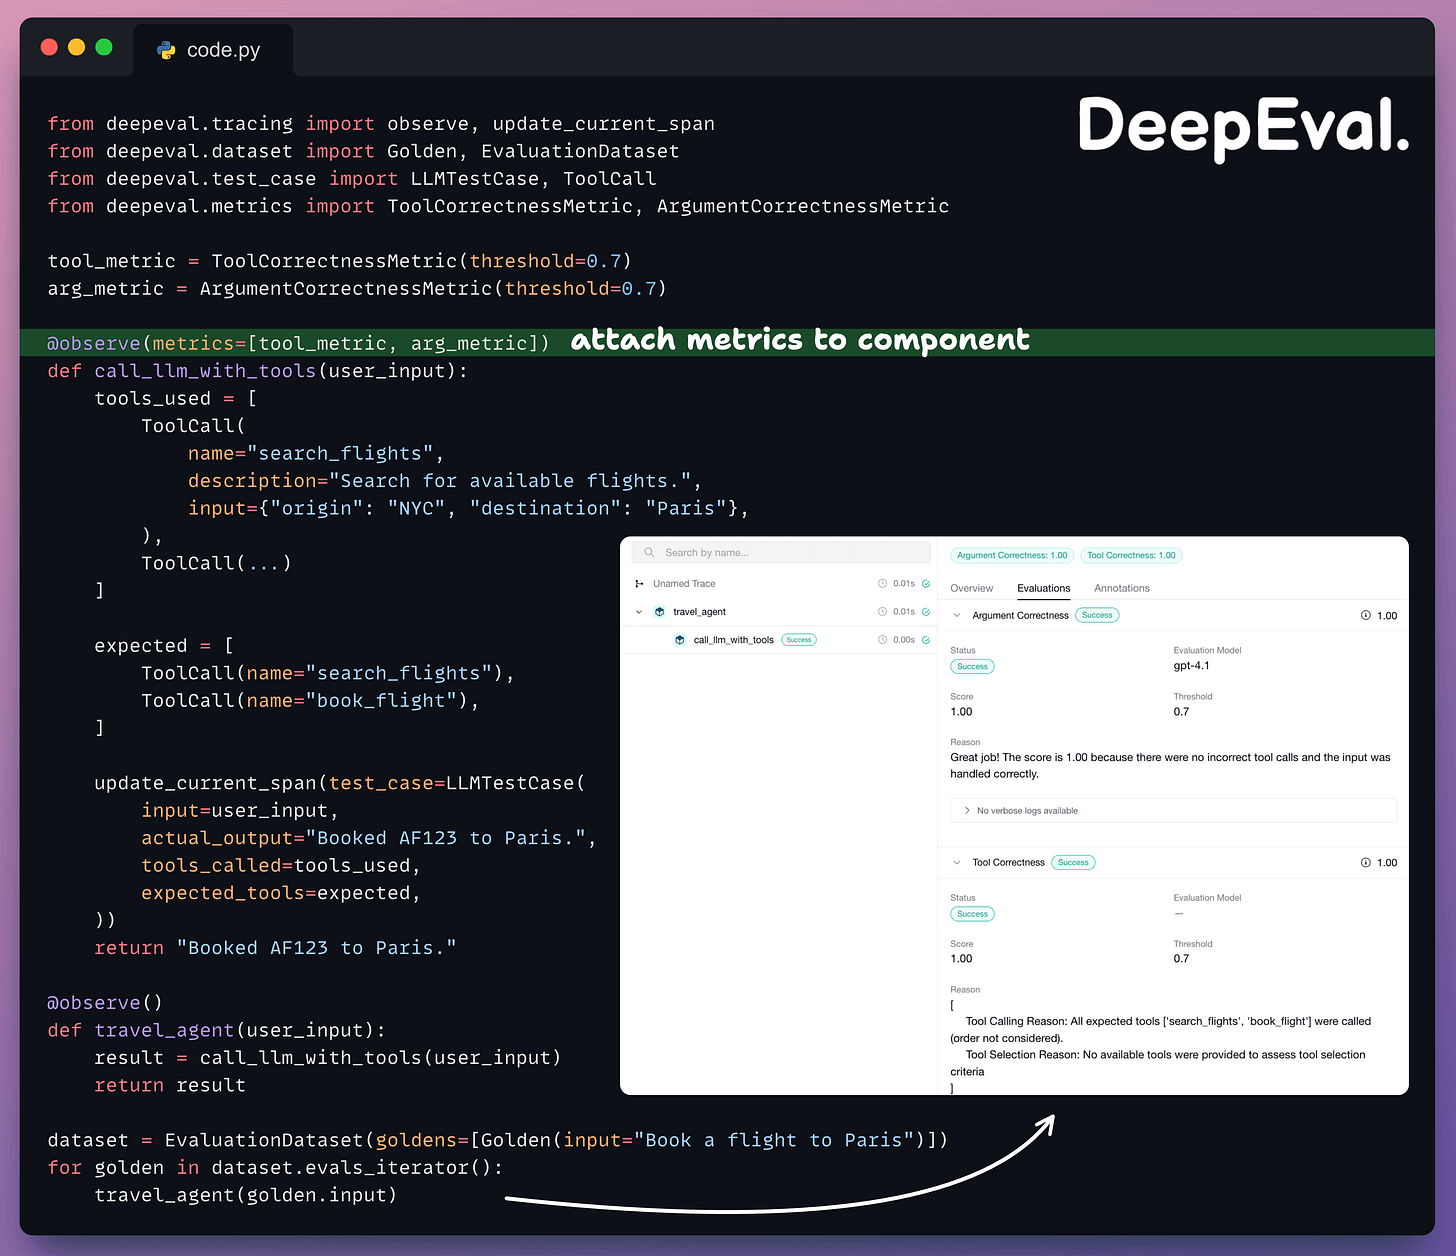Click Success badge under Tool Correctness Status
Screen dimensions: 1456x1256
(x=972, y=914)
